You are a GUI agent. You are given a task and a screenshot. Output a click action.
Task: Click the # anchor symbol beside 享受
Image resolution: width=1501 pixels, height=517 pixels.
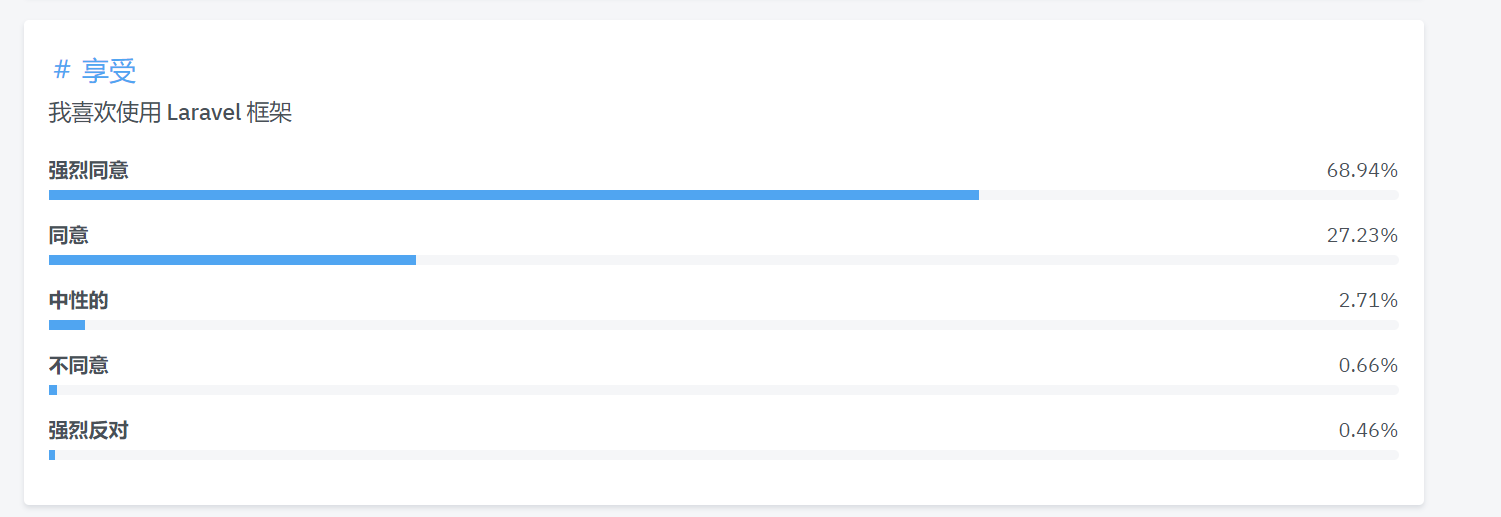click(x=62, y=70)
